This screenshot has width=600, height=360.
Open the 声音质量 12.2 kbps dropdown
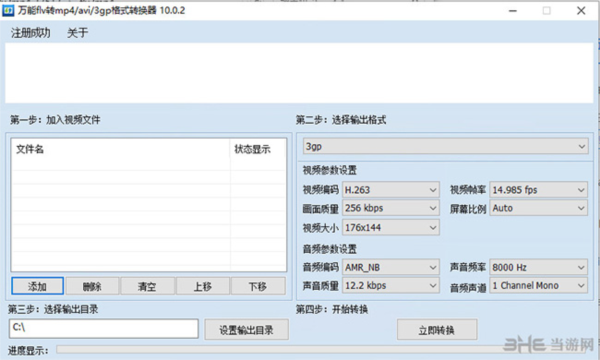click(x=391, y=286)
